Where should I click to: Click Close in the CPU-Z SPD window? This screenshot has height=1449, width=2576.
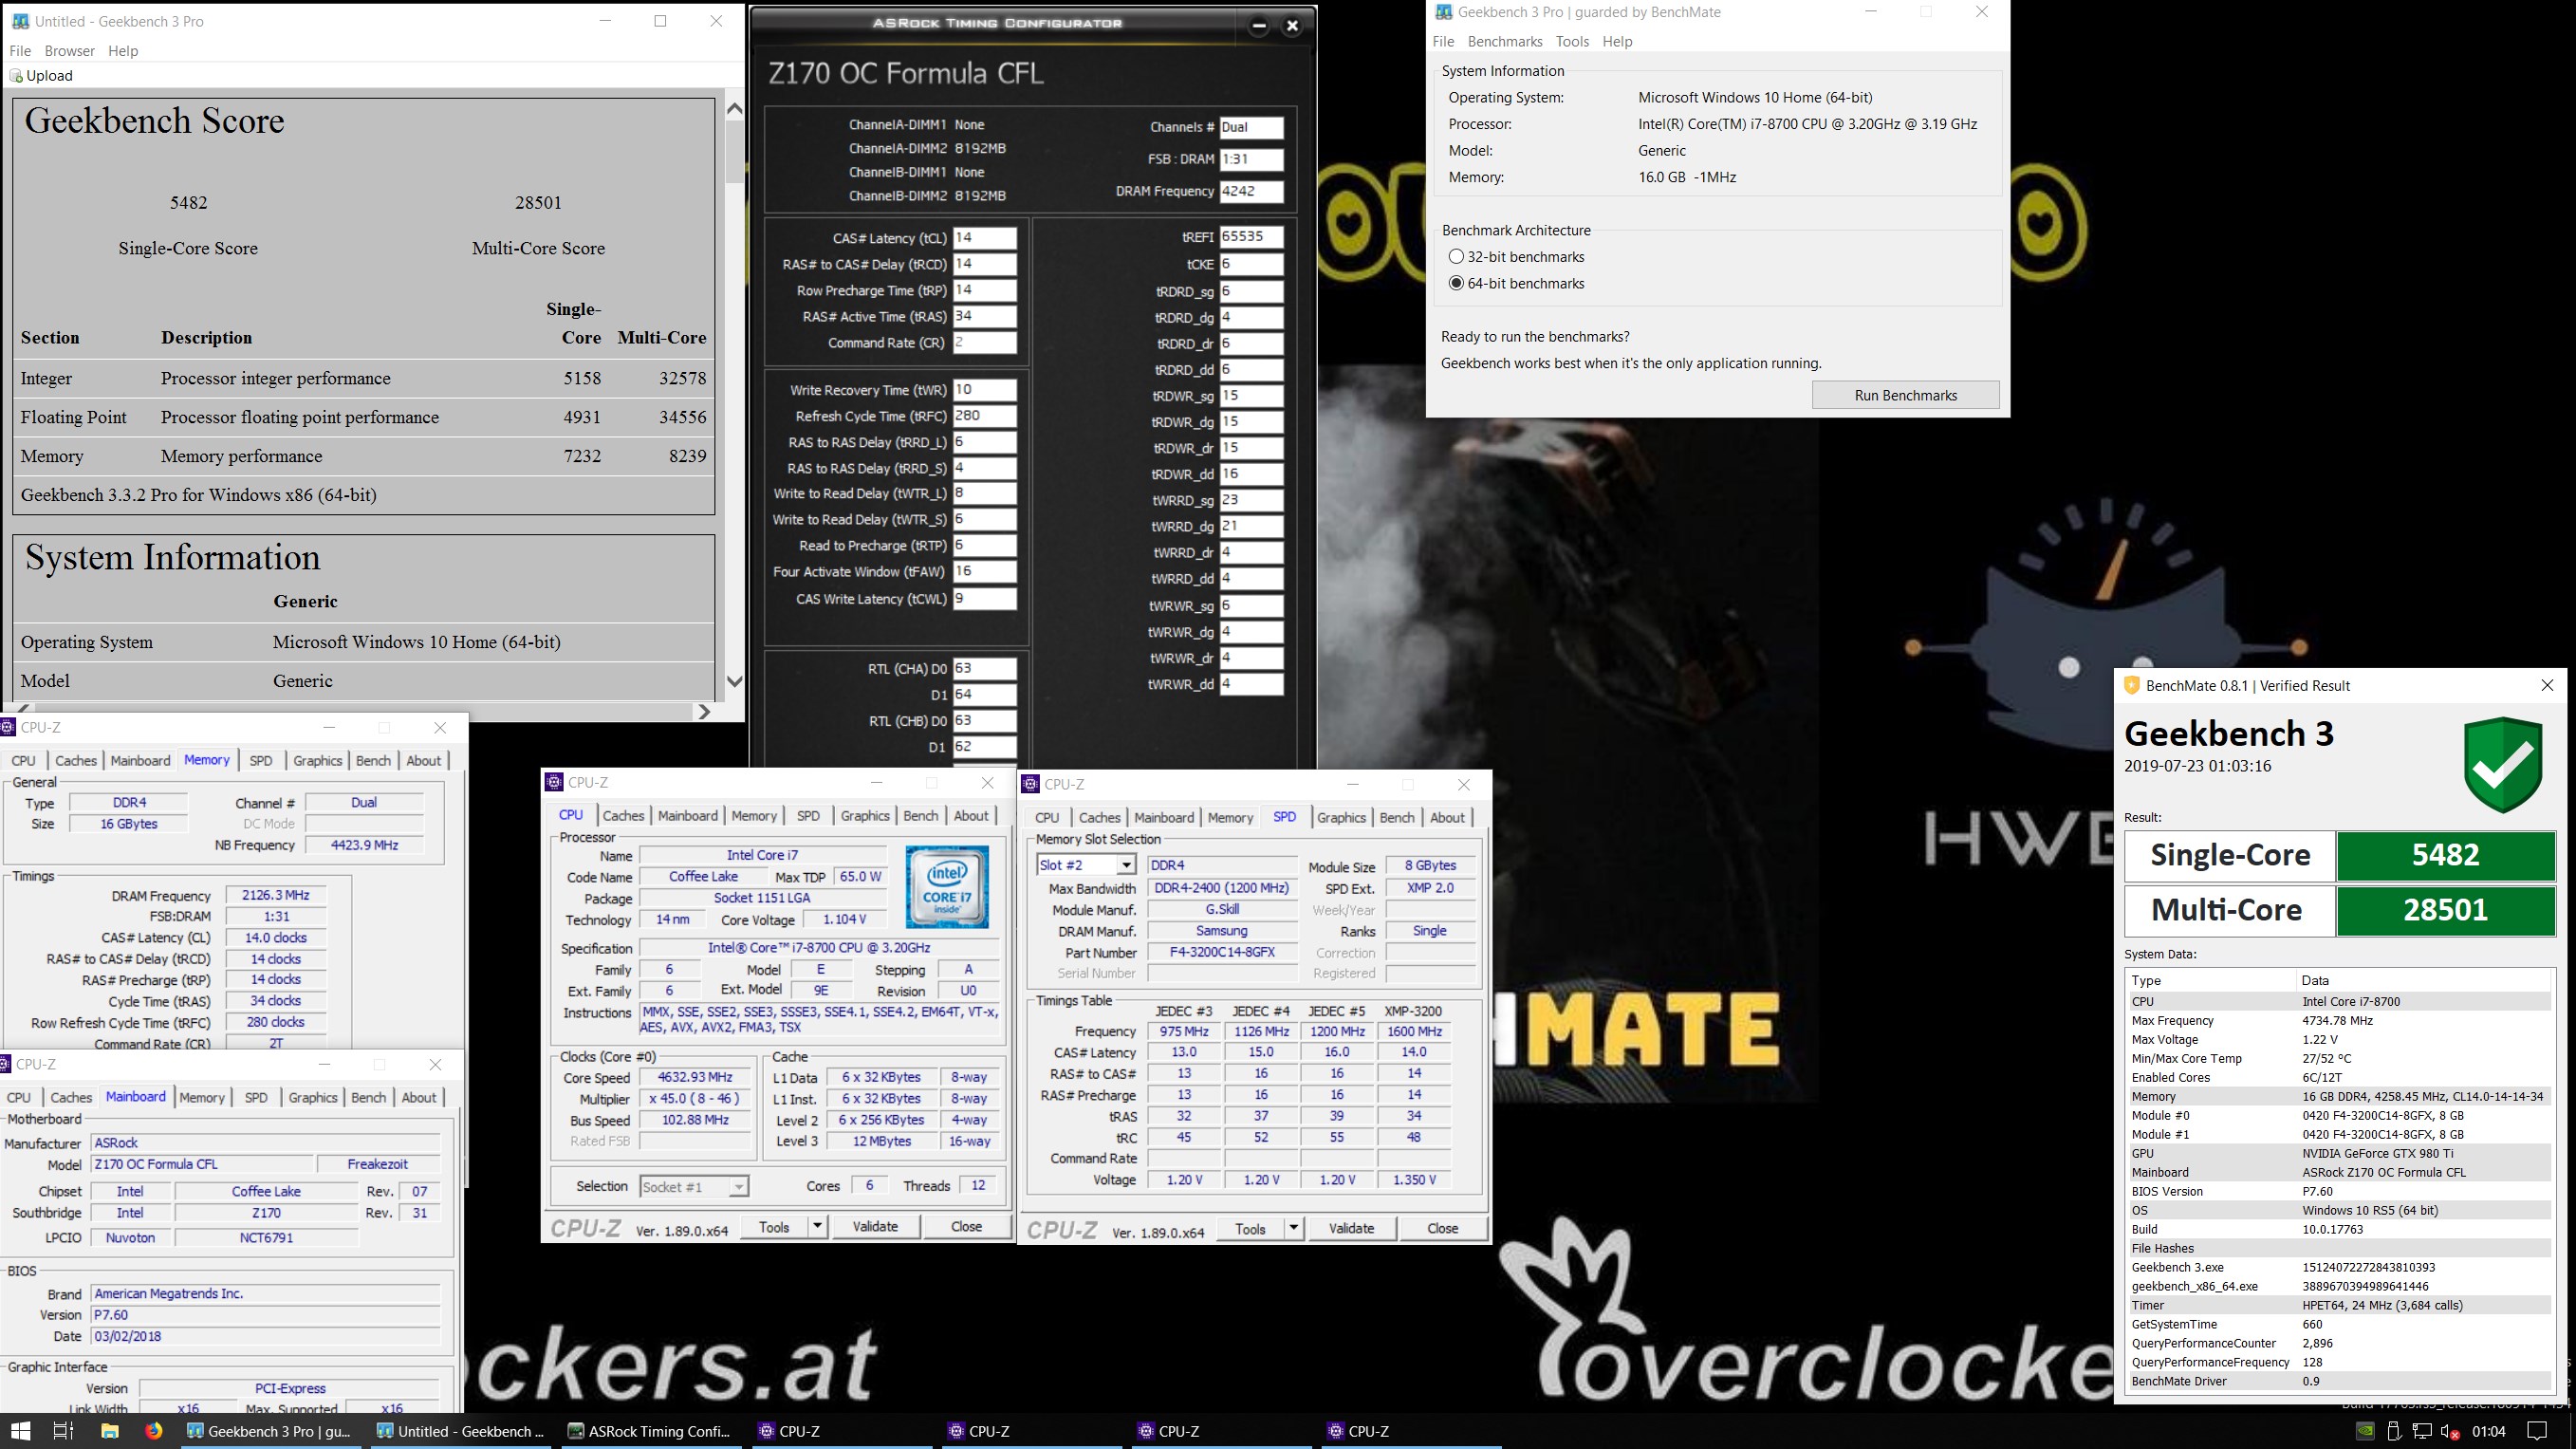(x=1442, y=1228)
